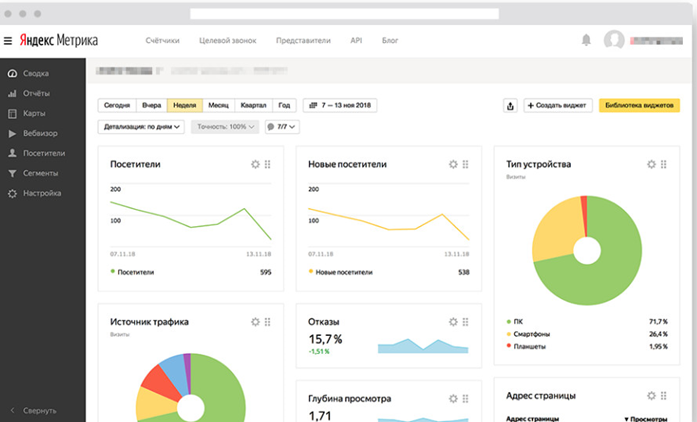Click the drag handle of Отказы widget
This screenshot has width=697, height=422.
click(x=465, y=322)
